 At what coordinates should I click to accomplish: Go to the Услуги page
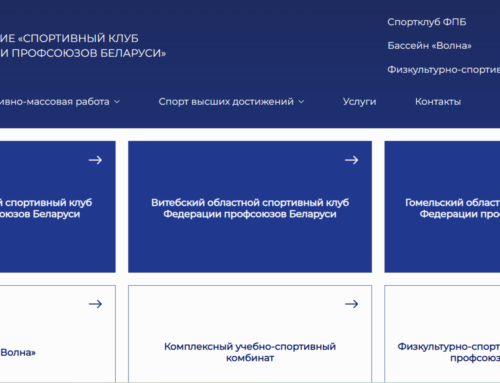pos(359,101)
